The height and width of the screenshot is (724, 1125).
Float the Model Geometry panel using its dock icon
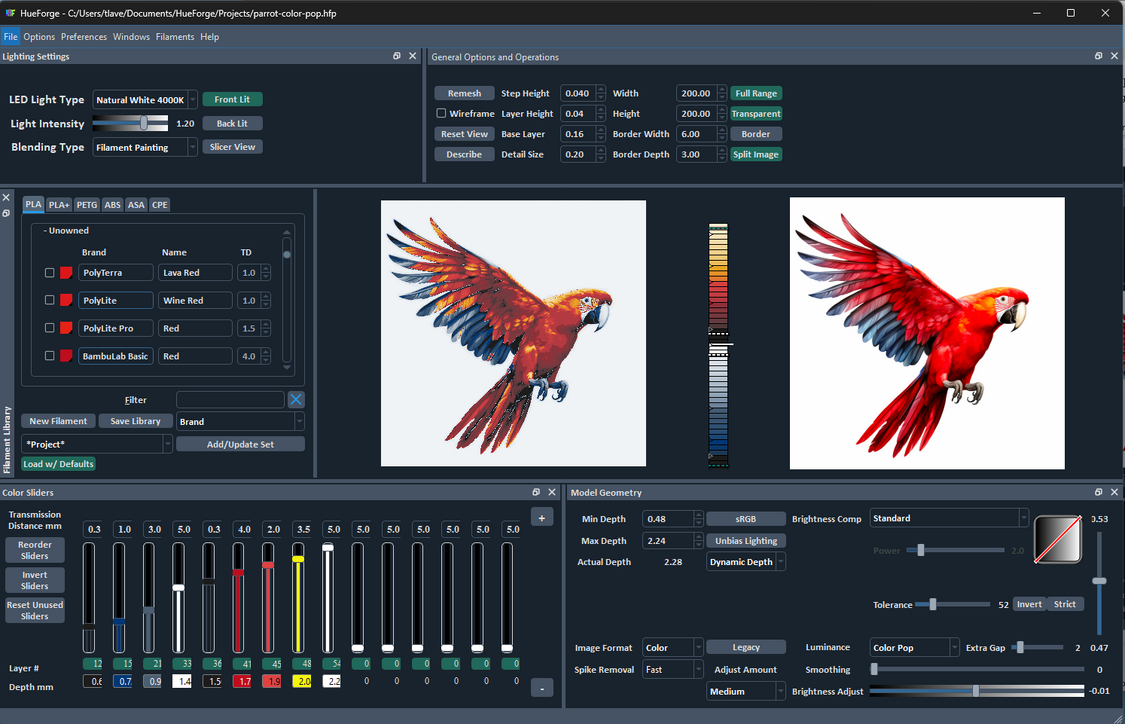(x=1098, y=492)
